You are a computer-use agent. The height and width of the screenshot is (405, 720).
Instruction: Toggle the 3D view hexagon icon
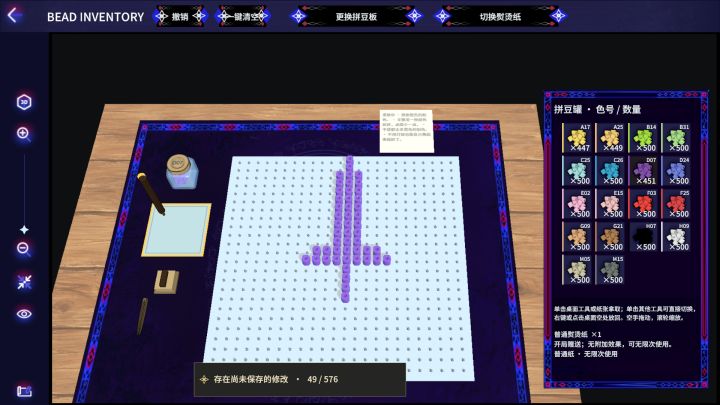[24, 102]
